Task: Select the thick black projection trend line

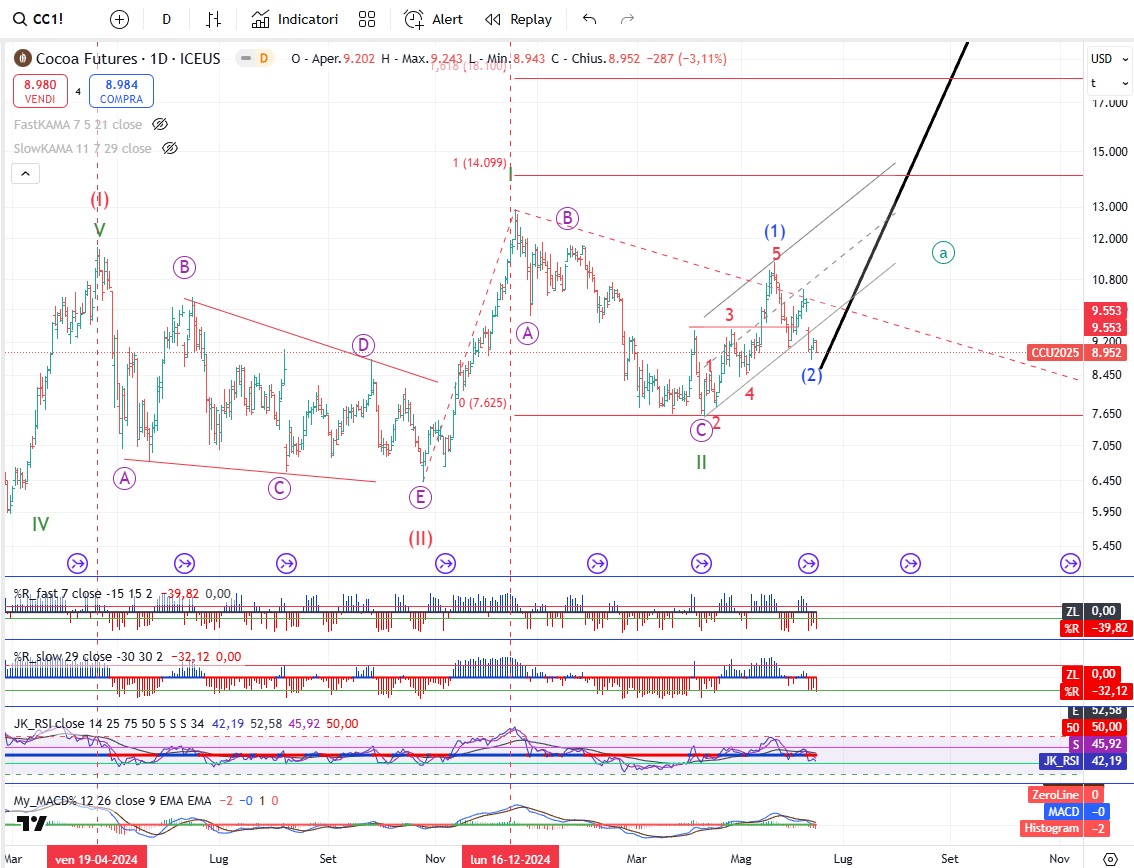Action: click(895, 203)
